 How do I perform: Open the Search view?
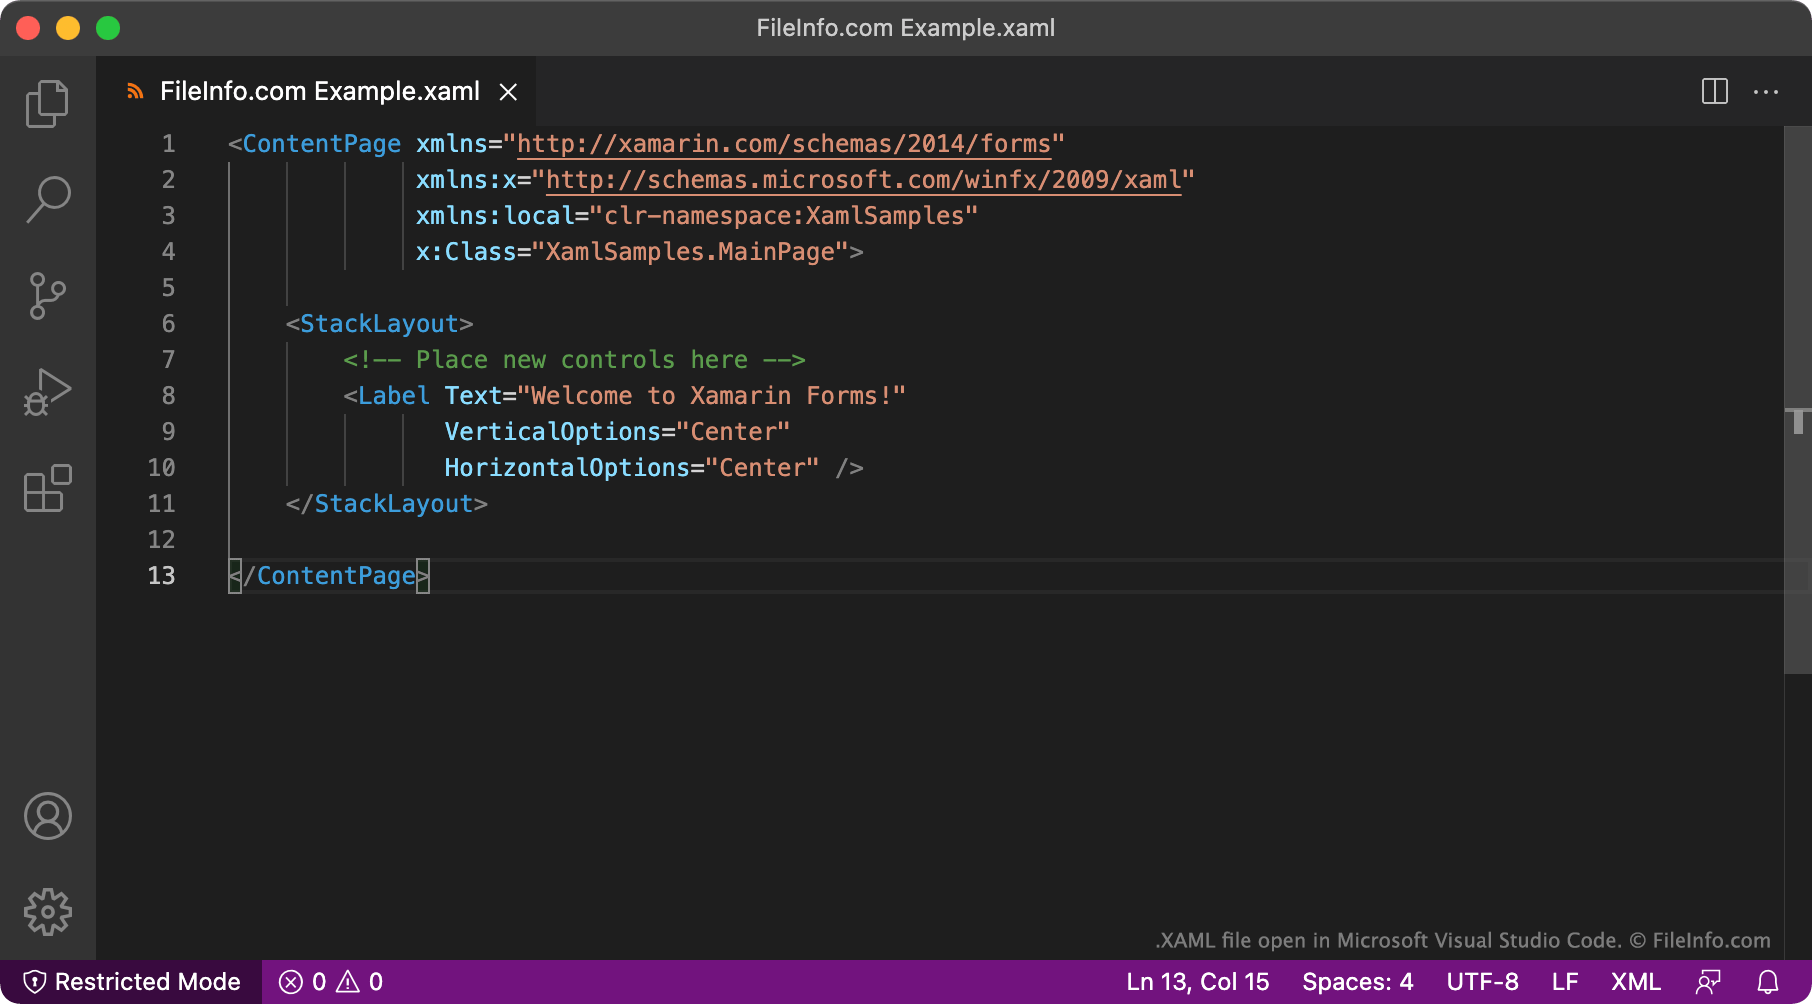point(47,198)
